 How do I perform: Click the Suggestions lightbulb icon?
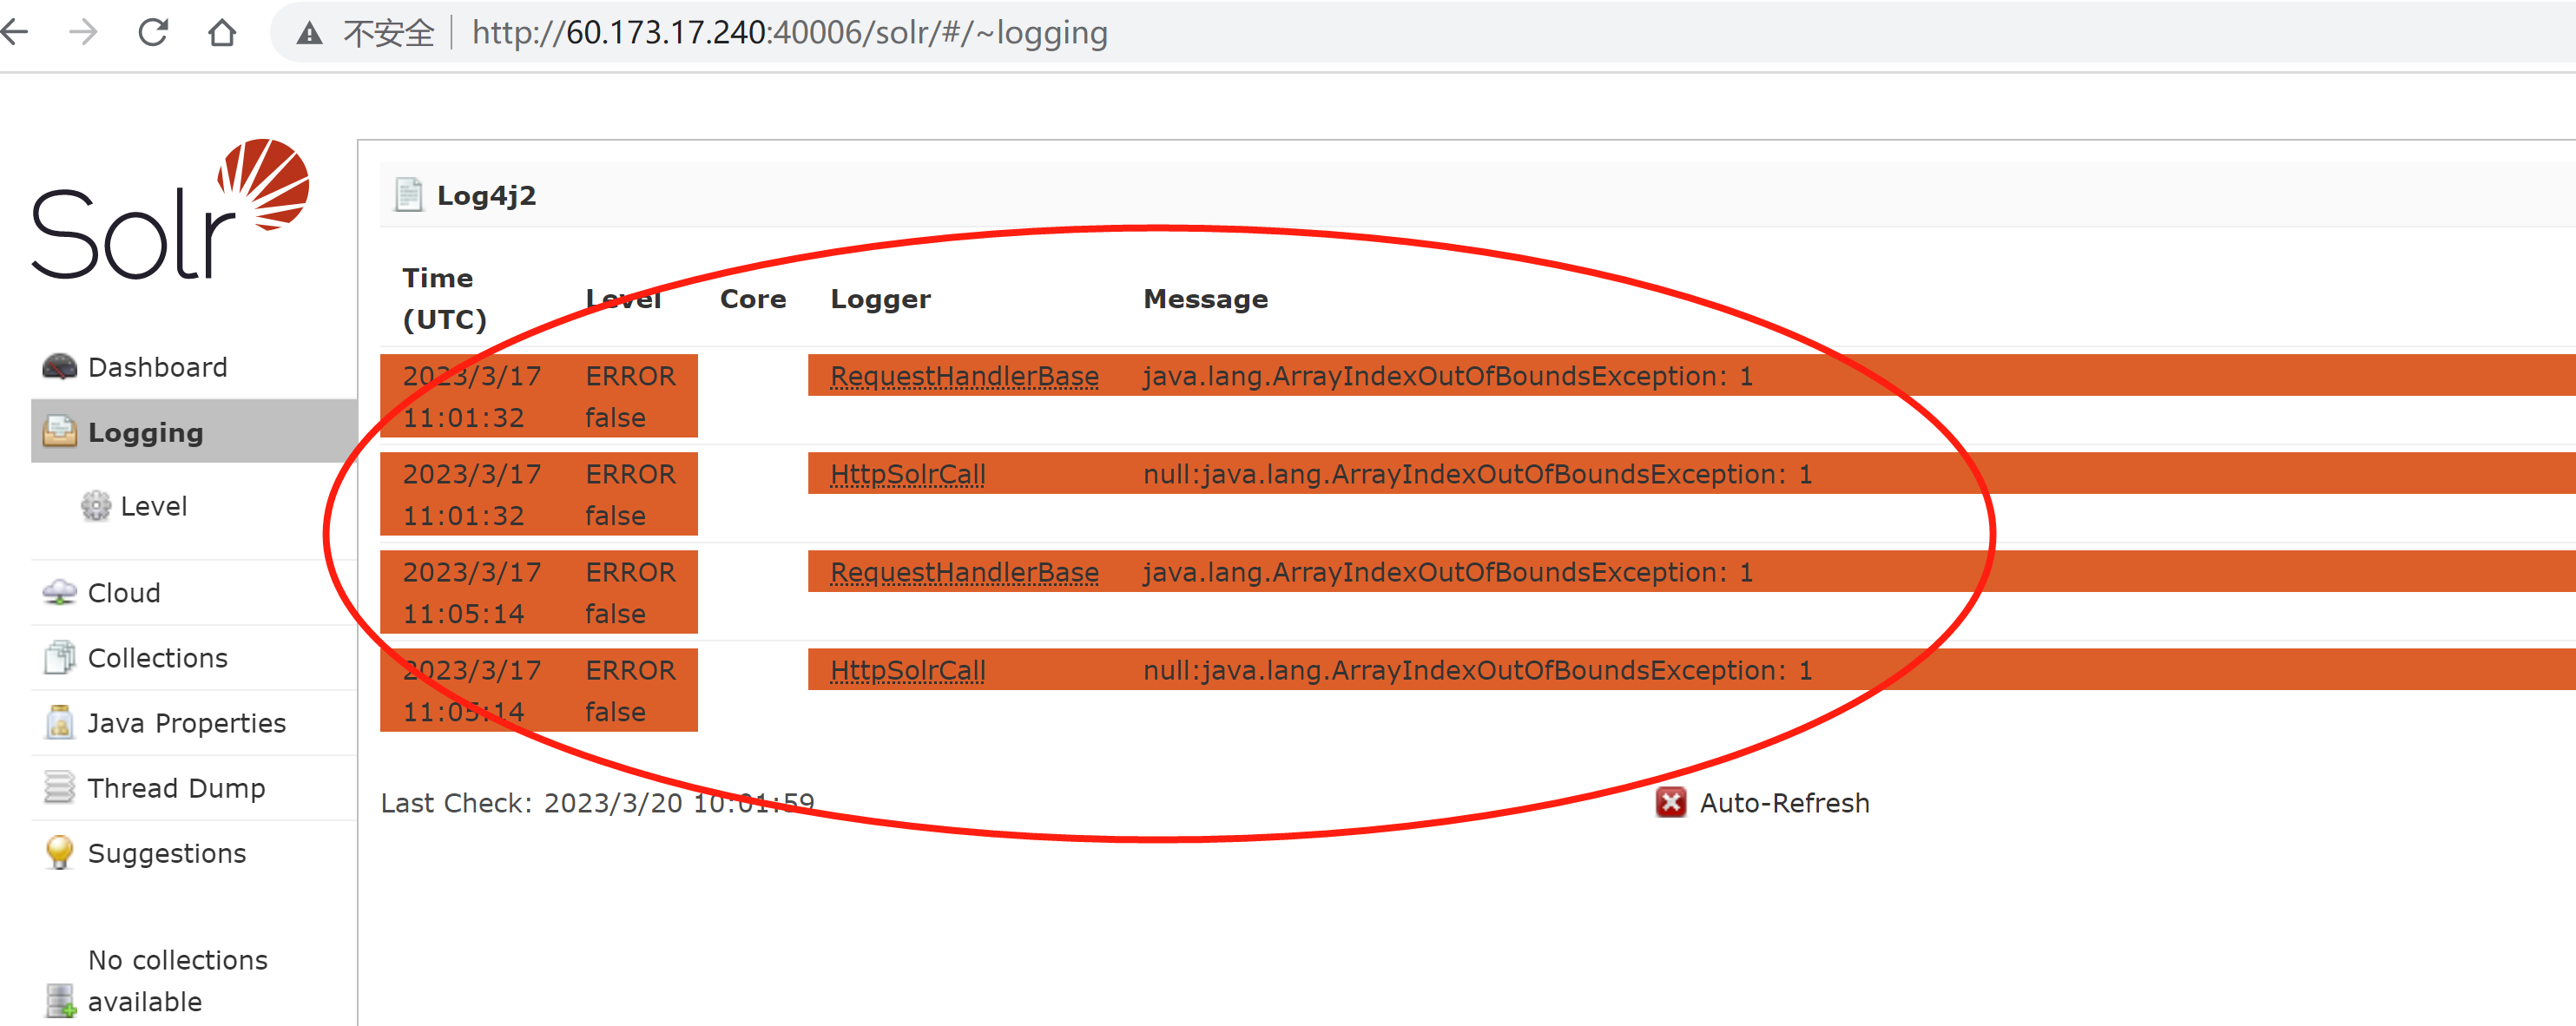[x=59, y=852]
